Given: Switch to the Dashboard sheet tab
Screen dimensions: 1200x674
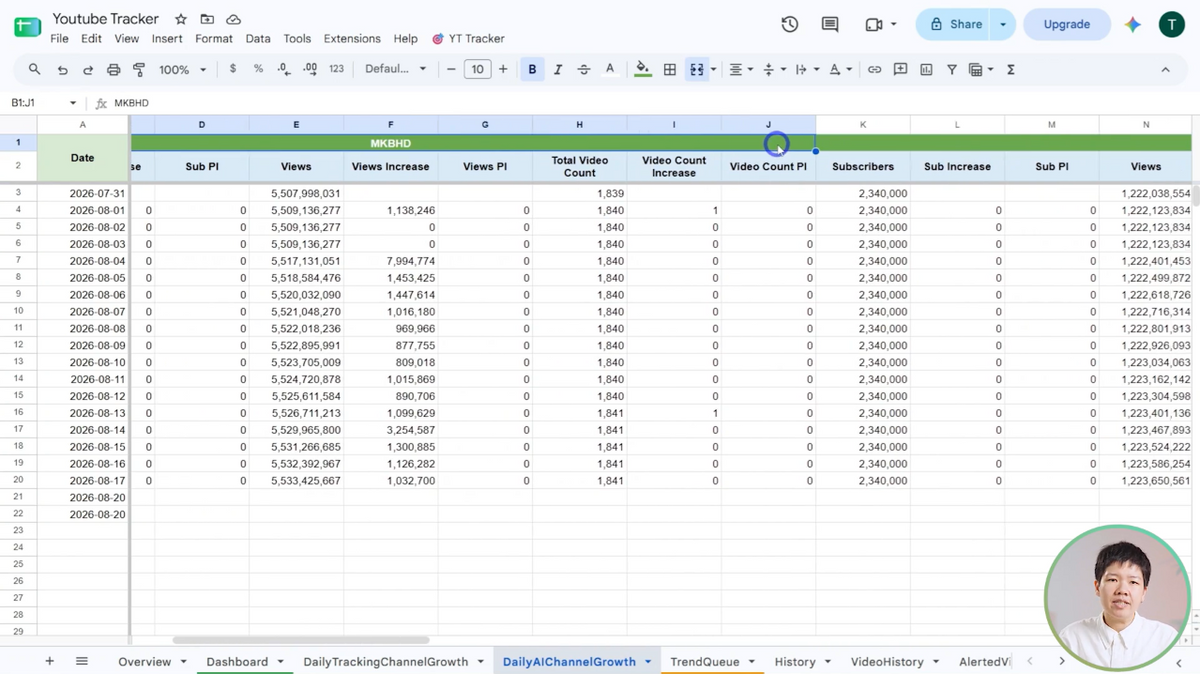Looking at the screenshot, I should pos(237,662).
